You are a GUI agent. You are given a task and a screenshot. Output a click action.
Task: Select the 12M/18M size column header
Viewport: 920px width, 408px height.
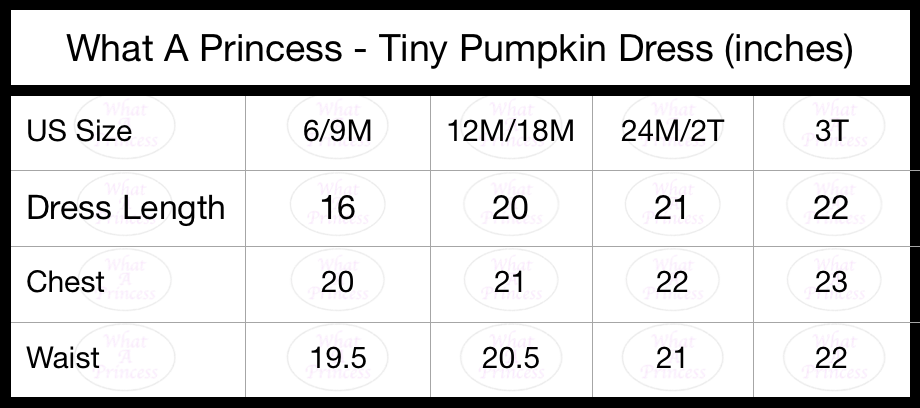coord(510,131)
